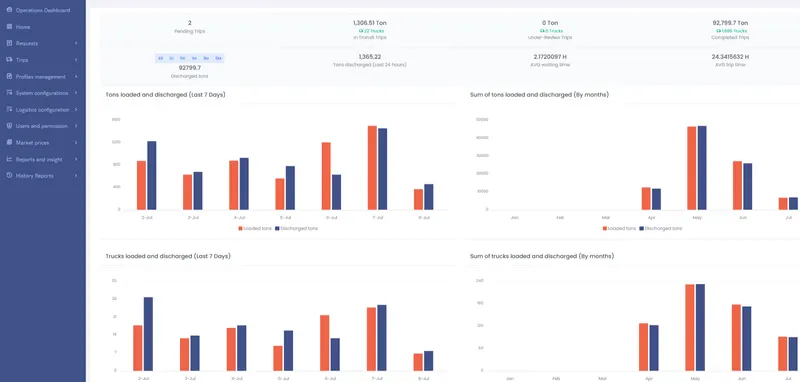This screenshot has height=382, width=800.
Task: Click the 'Trucks loaded and discharged (Last 7 Days)' title
Action: (x=168, y=256)
